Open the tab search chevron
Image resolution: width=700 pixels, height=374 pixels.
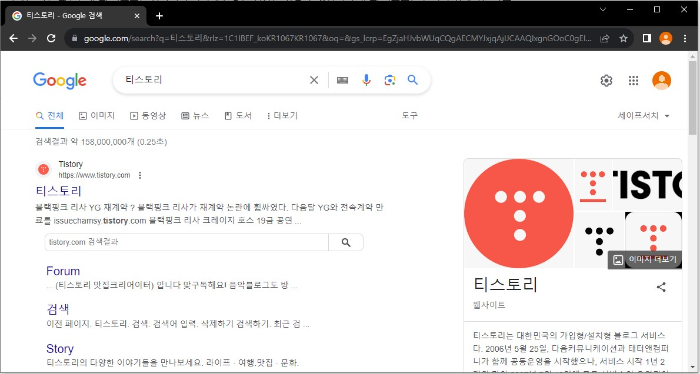click(603, 9)
